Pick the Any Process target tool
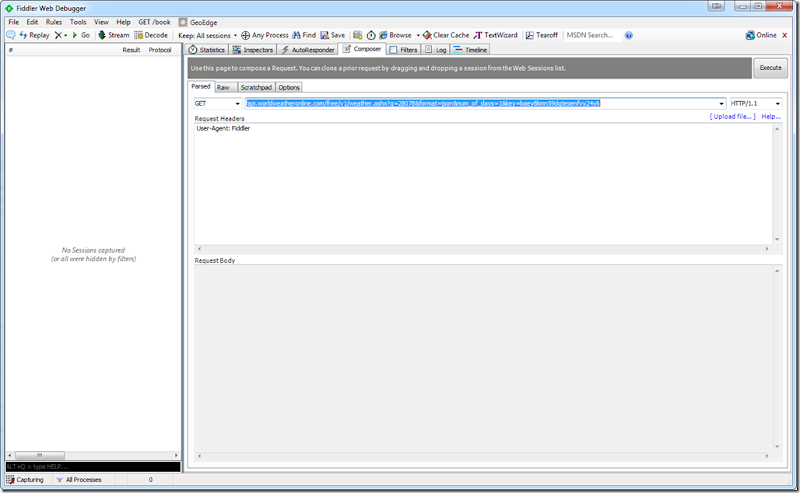The height and width of the screenshot is (493, 800). click(265, 35)
